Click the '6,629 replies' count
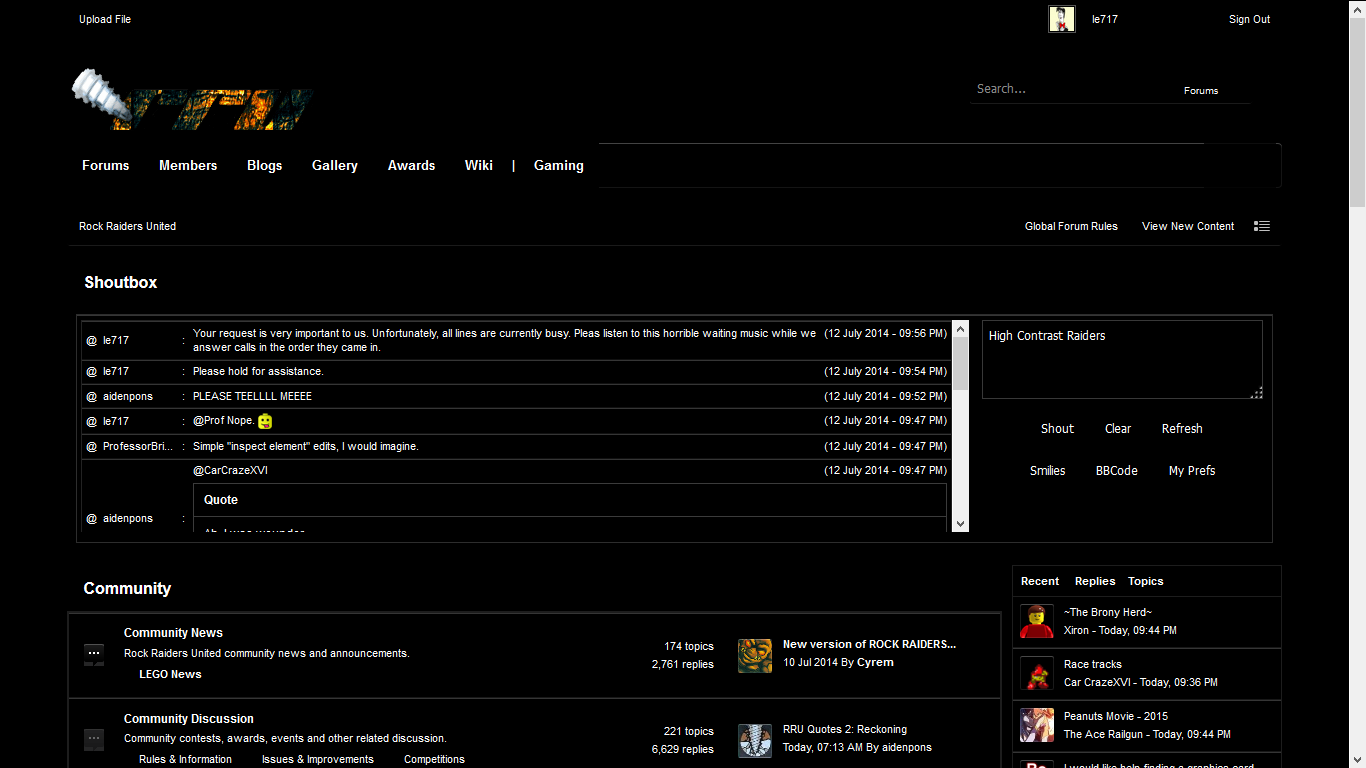The height and width of the screenshot is (768, 1366). pos(683,749)
